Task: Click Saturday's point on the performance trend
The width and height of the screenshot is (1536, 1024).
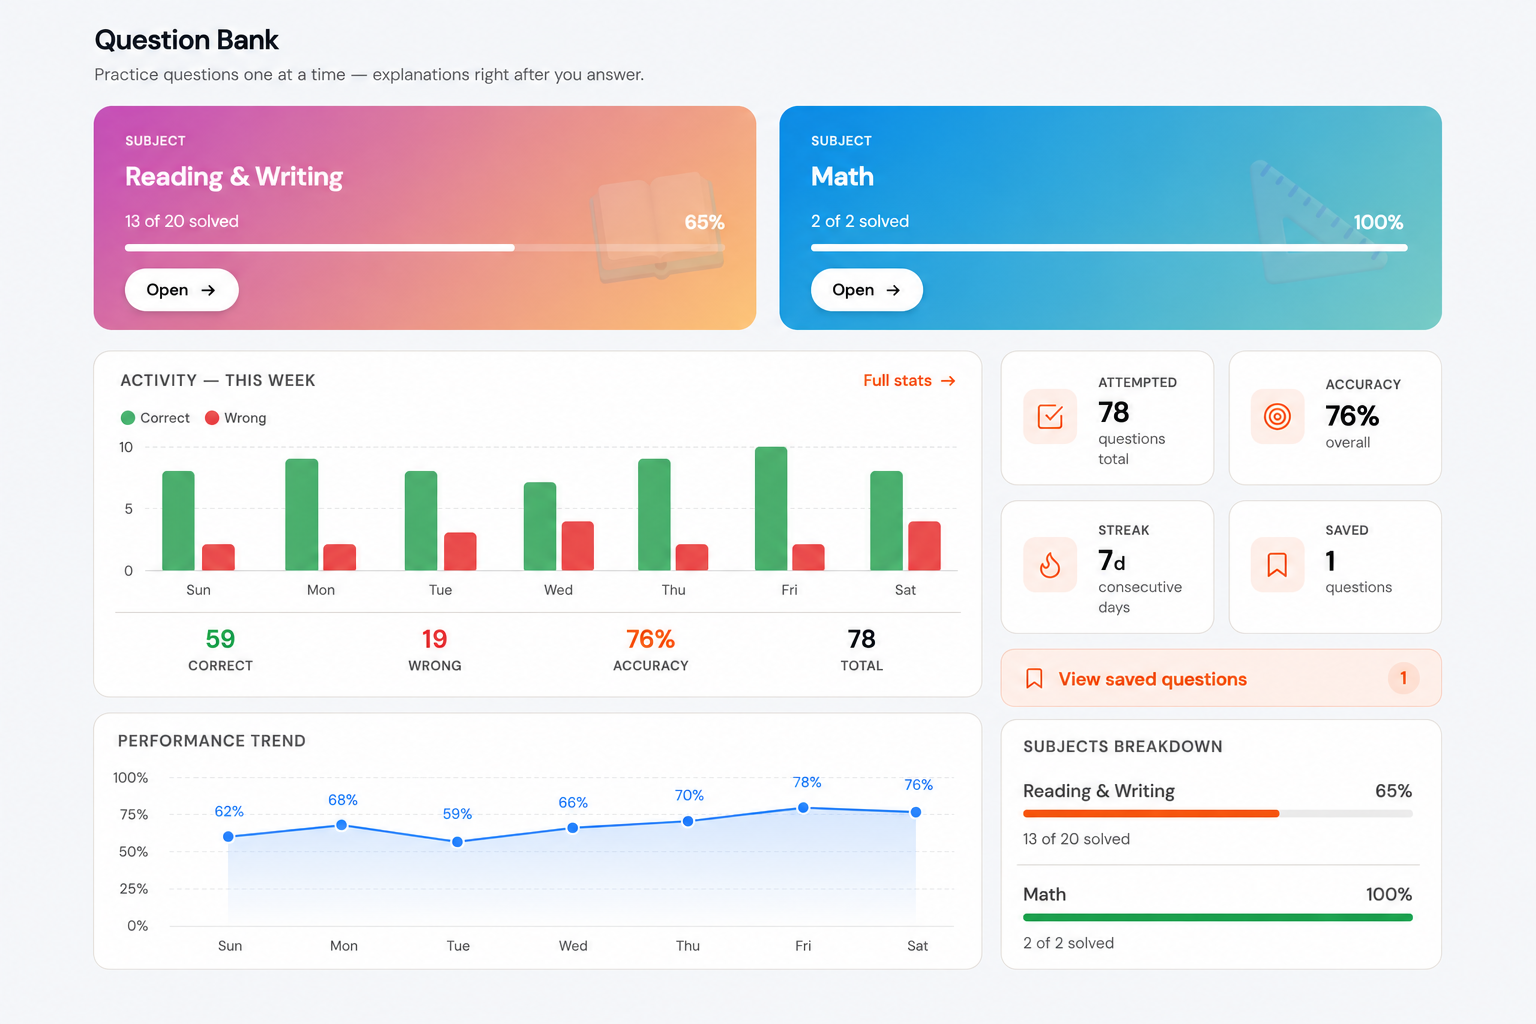Action: (916, 812)
